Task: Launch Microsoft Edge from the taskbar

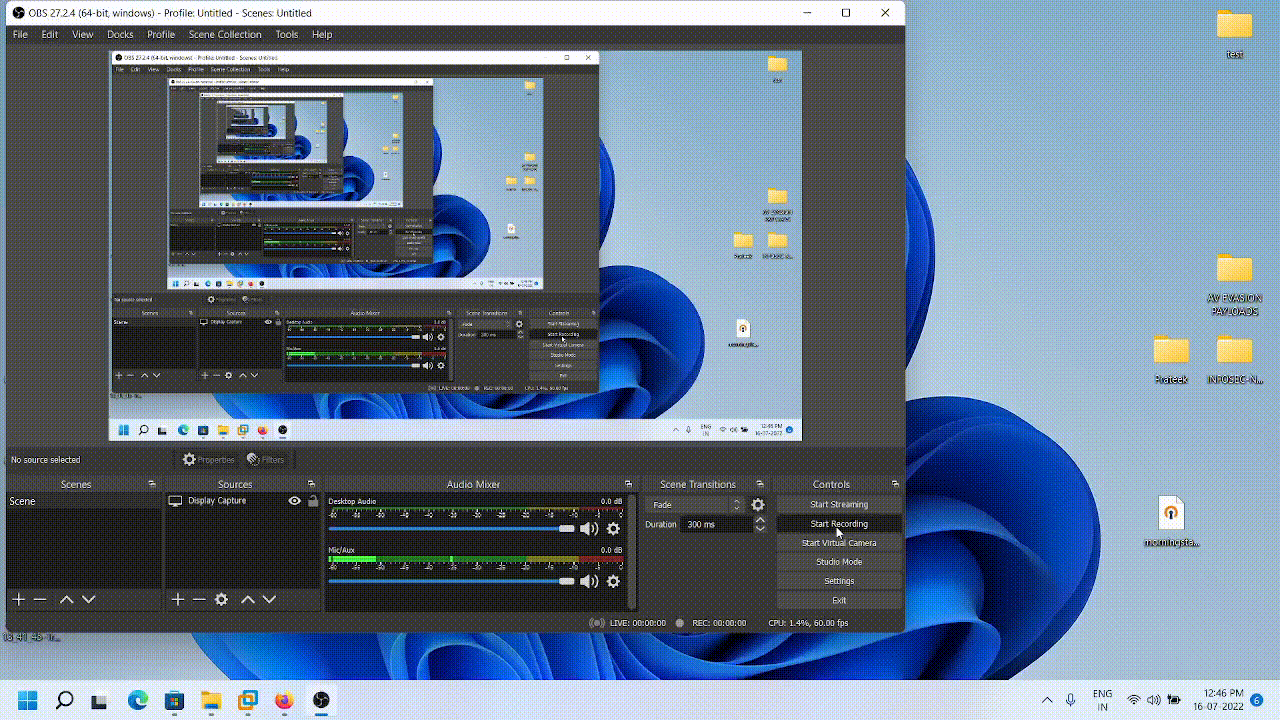Action: [138, 700]
